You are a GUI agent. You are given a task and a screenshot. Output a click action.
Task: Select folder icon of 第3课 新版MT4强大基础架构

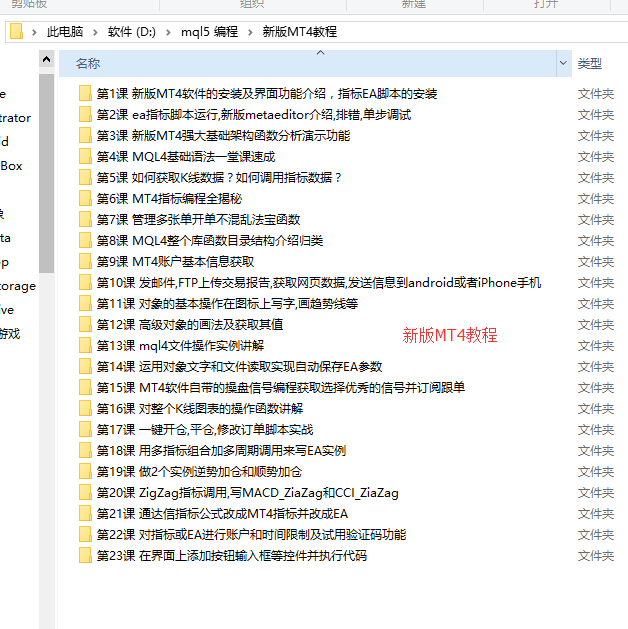click(x=85, y=135)
